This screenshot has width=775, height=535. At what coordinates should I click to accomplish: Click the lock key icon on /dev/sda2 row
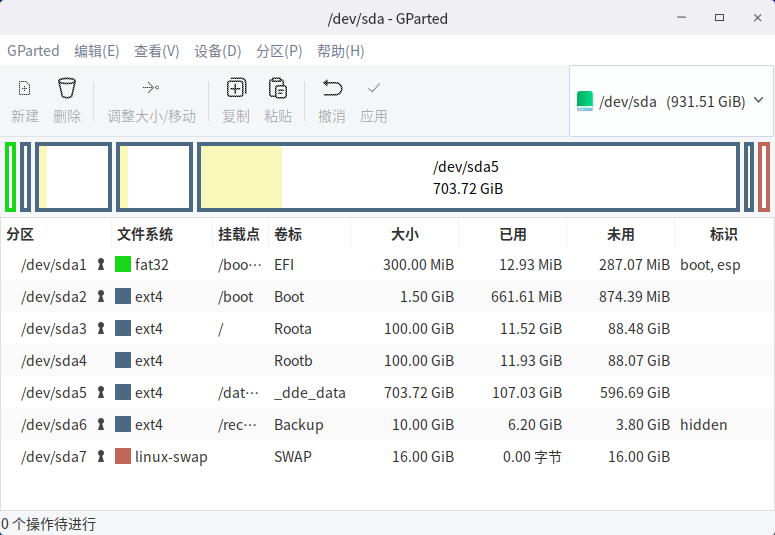click(x=101, y=296)
